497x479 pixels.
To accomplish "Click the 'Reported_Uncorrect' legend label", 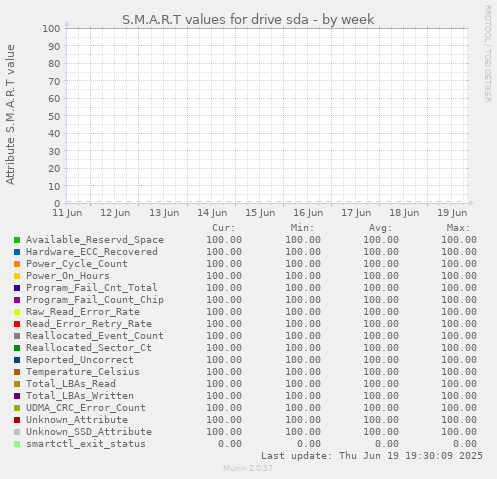I will tap(80, 360).
